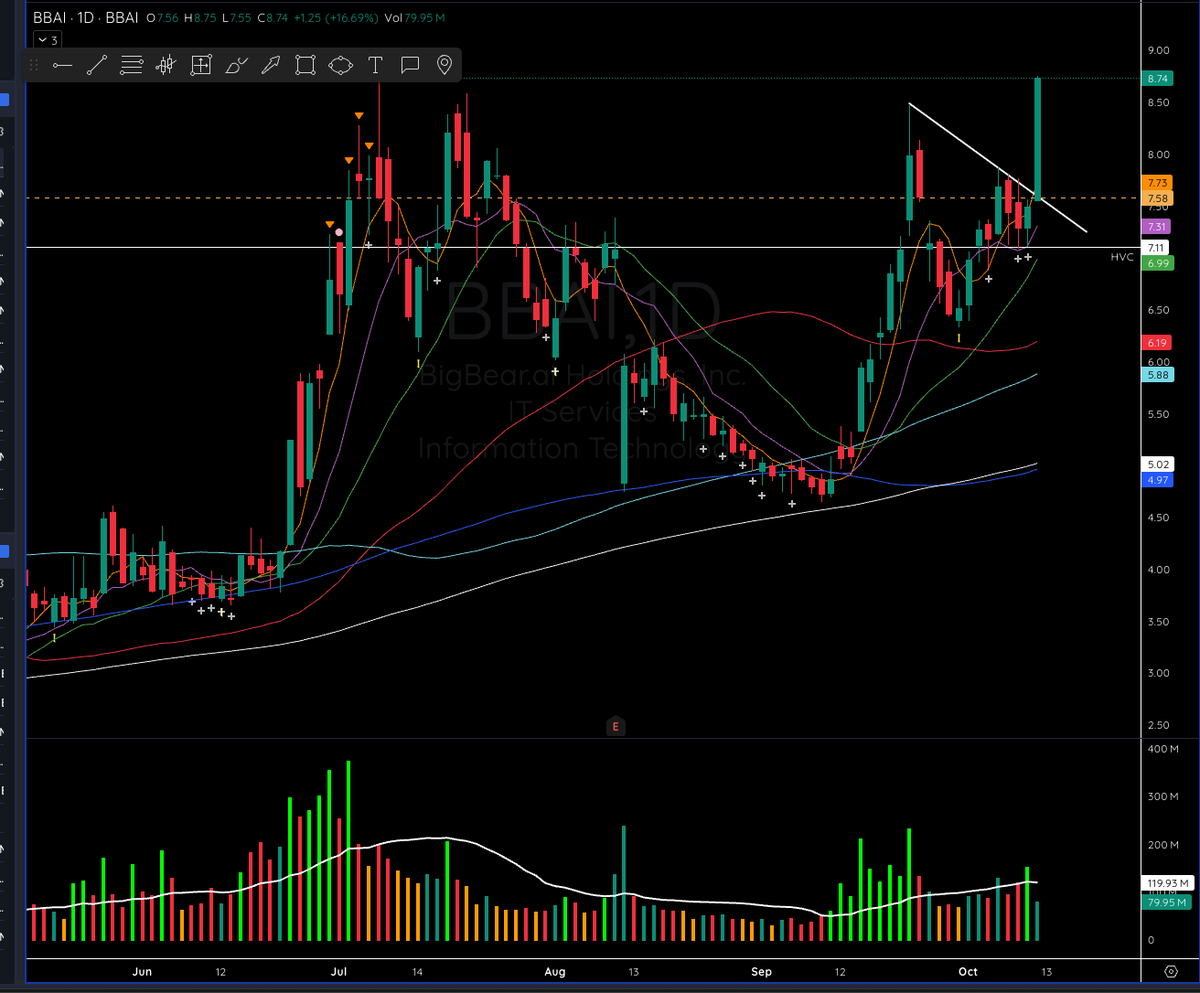Click the Sep label on time axis
Viewport: 1200px width, 993px height.
(761, 971)
